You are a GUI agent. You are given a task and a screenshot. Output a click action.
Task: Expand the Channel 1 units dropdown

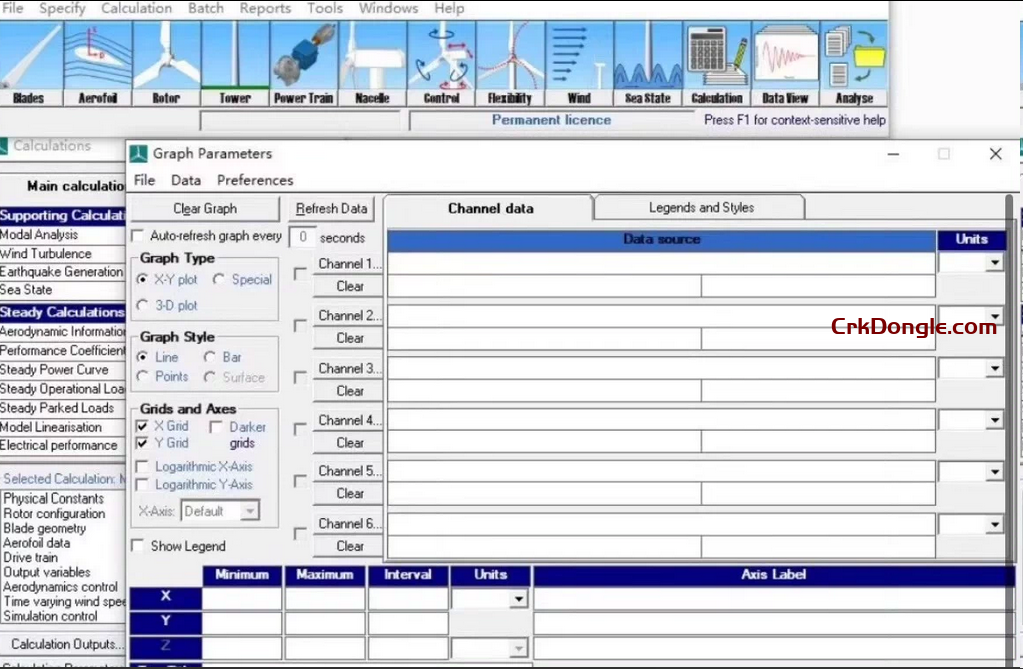(x=994, y=263)
